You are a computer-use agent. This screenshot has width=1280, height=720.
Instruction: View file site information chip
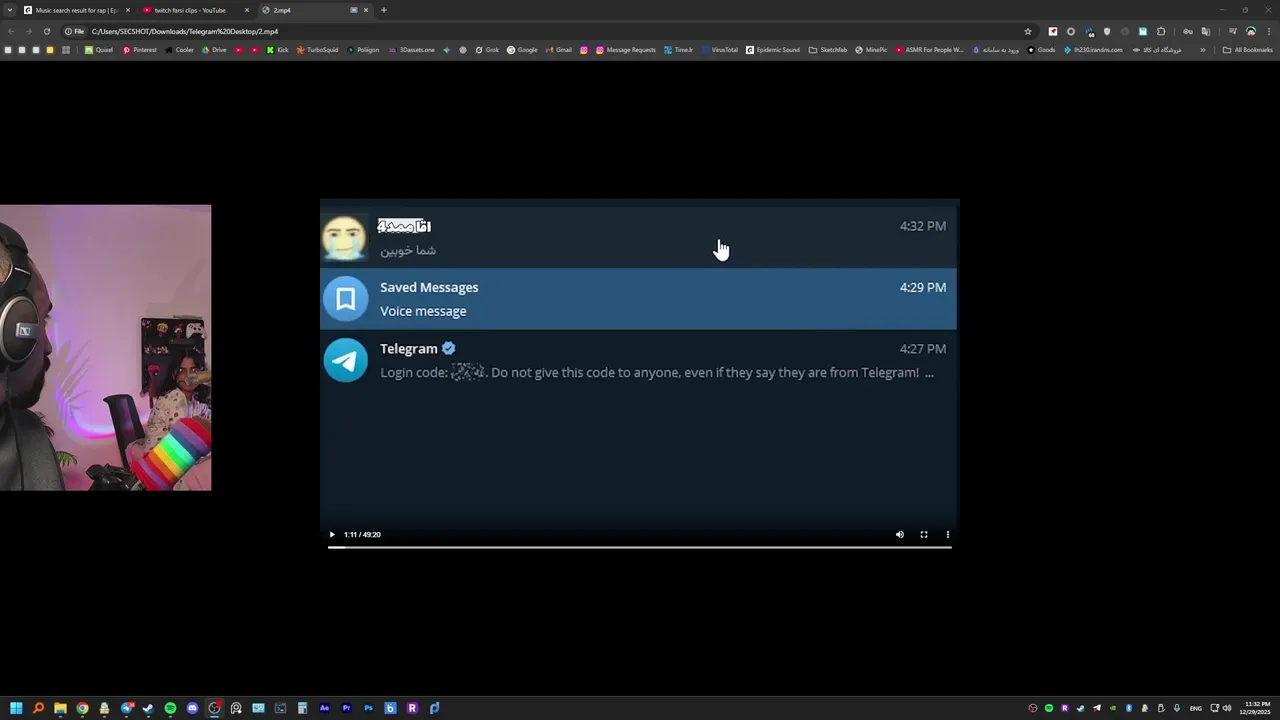pyautogui.click(x=74, y=31)
